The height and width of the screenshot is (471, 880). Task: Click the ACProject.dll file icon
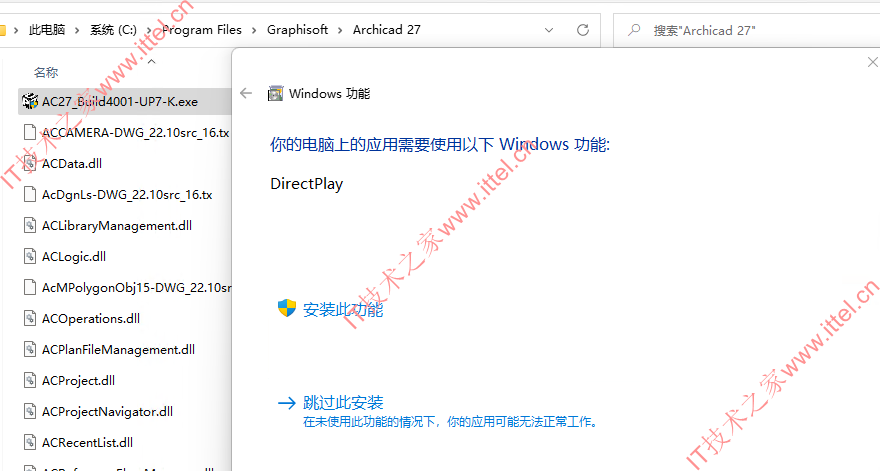30,380
